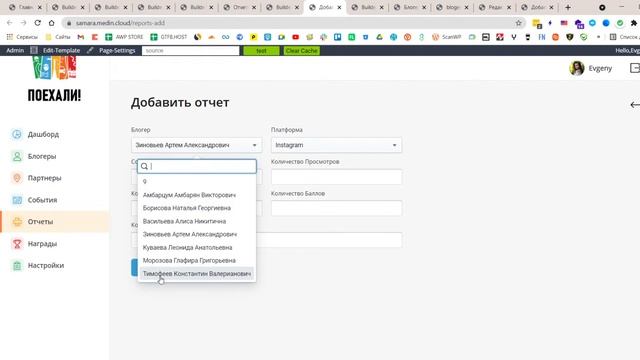
Task: Close the active Добавить tab
Action: click(339, 7)
